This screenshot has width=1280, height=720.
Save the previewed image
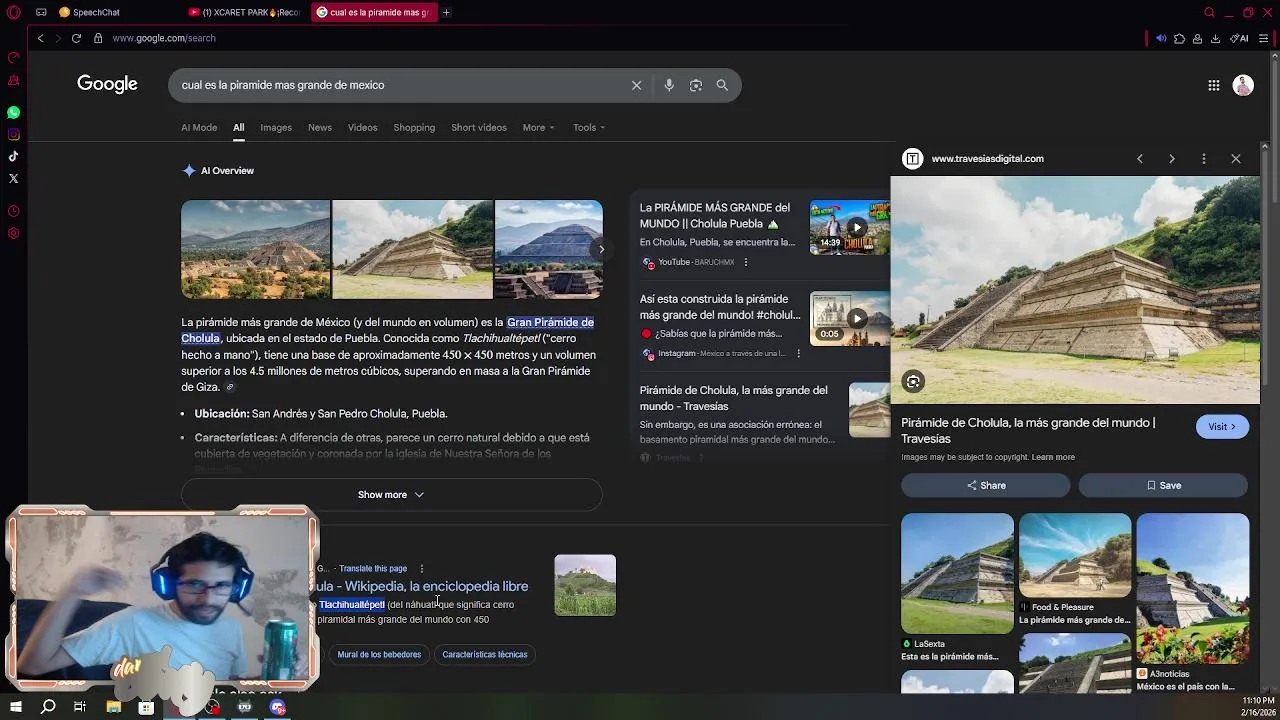click(1163, 485)
